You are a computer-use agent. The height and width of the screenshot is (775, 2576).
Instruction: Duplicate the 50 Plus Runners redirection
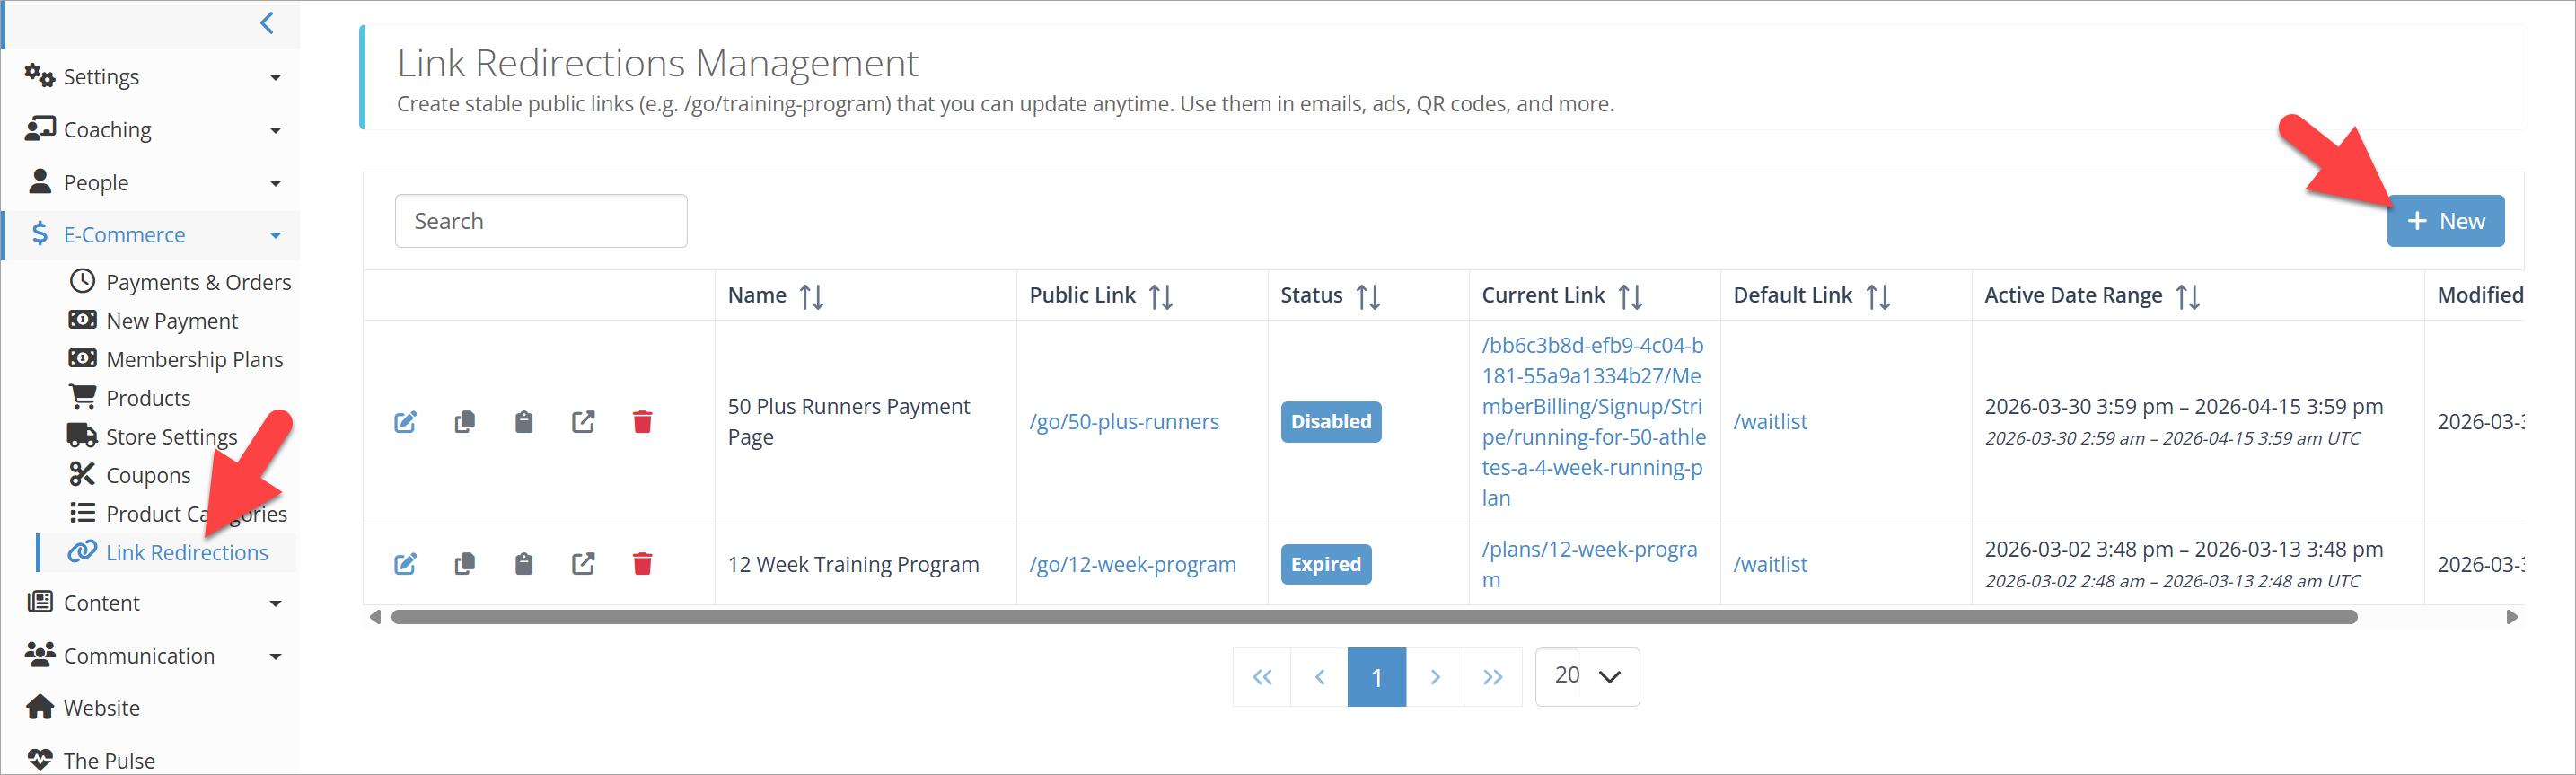(x=464, y=422)
